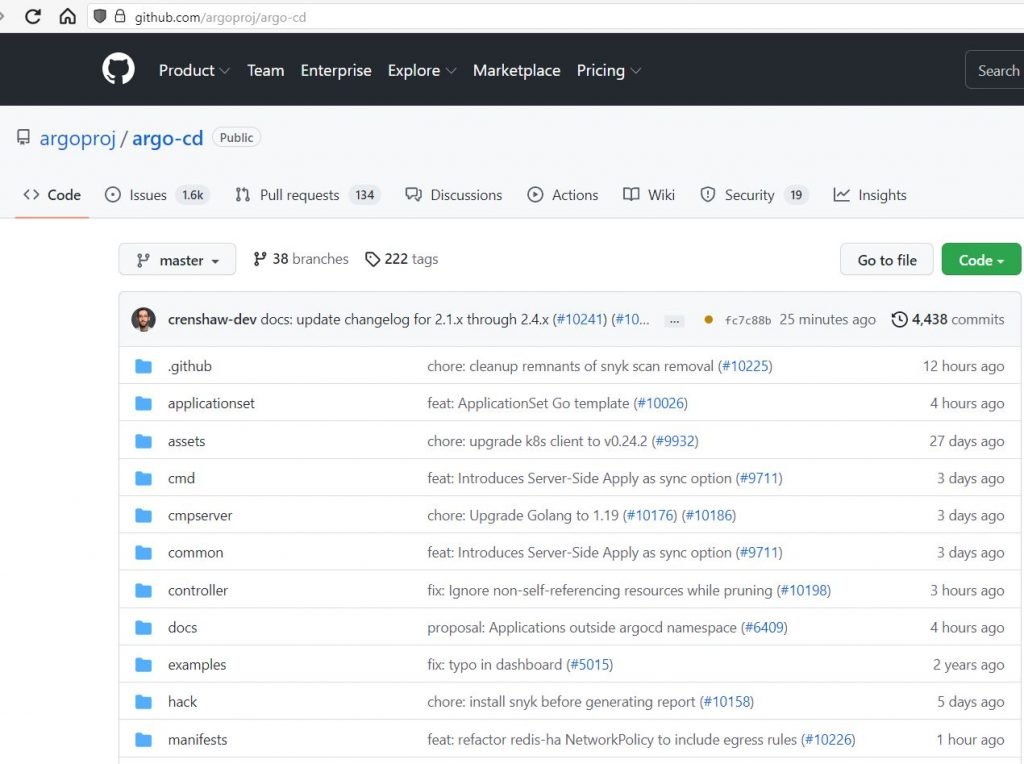
Task: Expand the Product menu
Action: coord(194,71)
